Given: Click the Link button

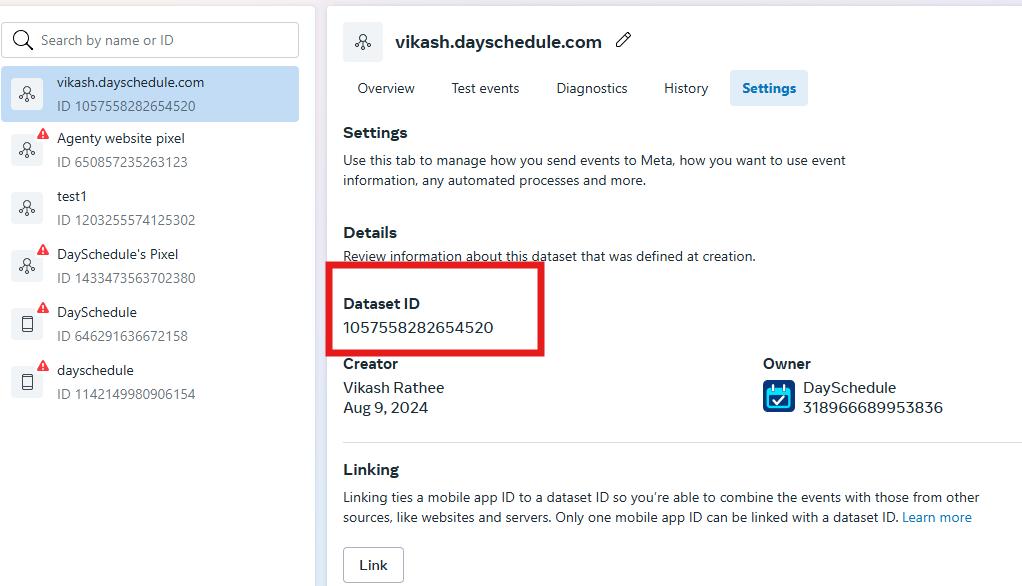Looking at the screenshot, I should 373,565.
